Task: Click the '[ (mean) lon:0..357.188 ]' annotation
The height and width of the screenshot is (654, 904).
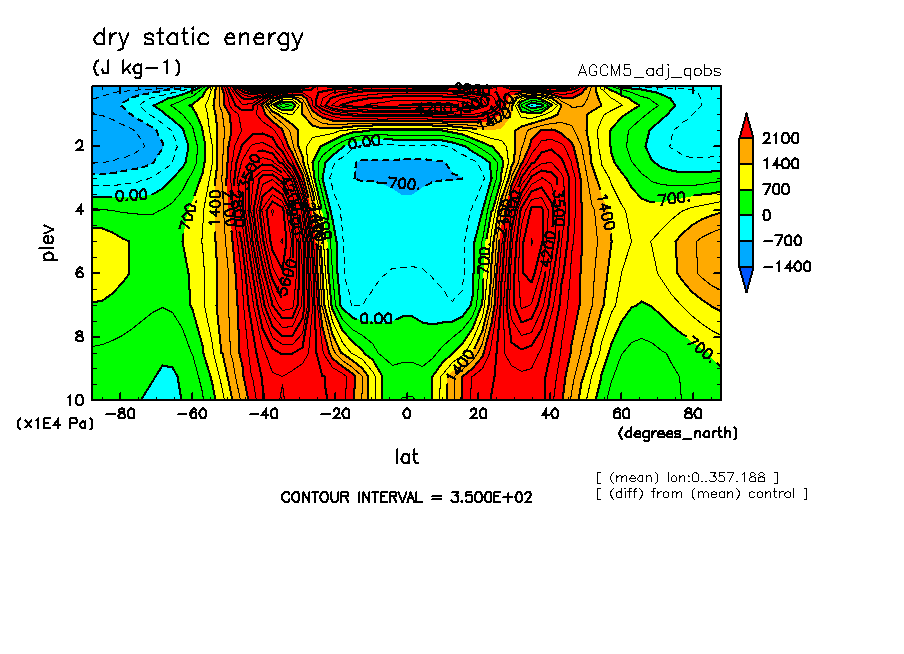Action: [687, 478]
